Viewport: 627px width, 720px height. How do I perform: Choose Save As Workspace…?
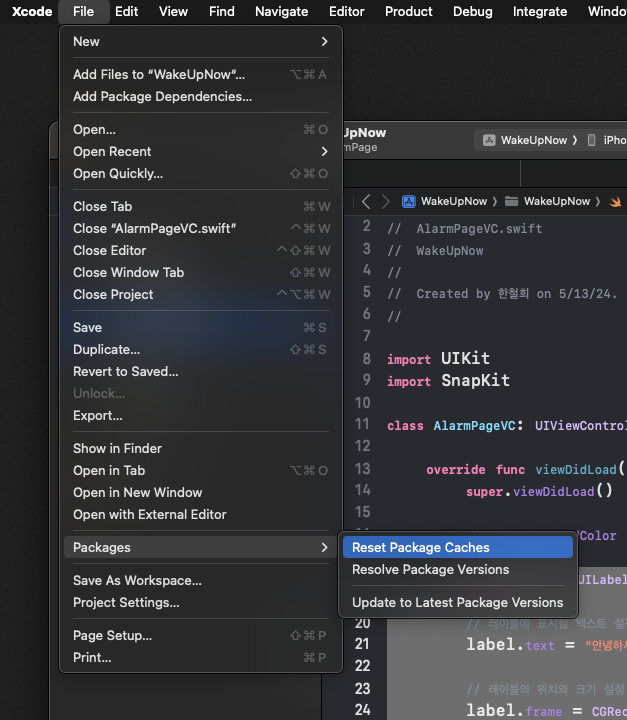pos(201,580)
